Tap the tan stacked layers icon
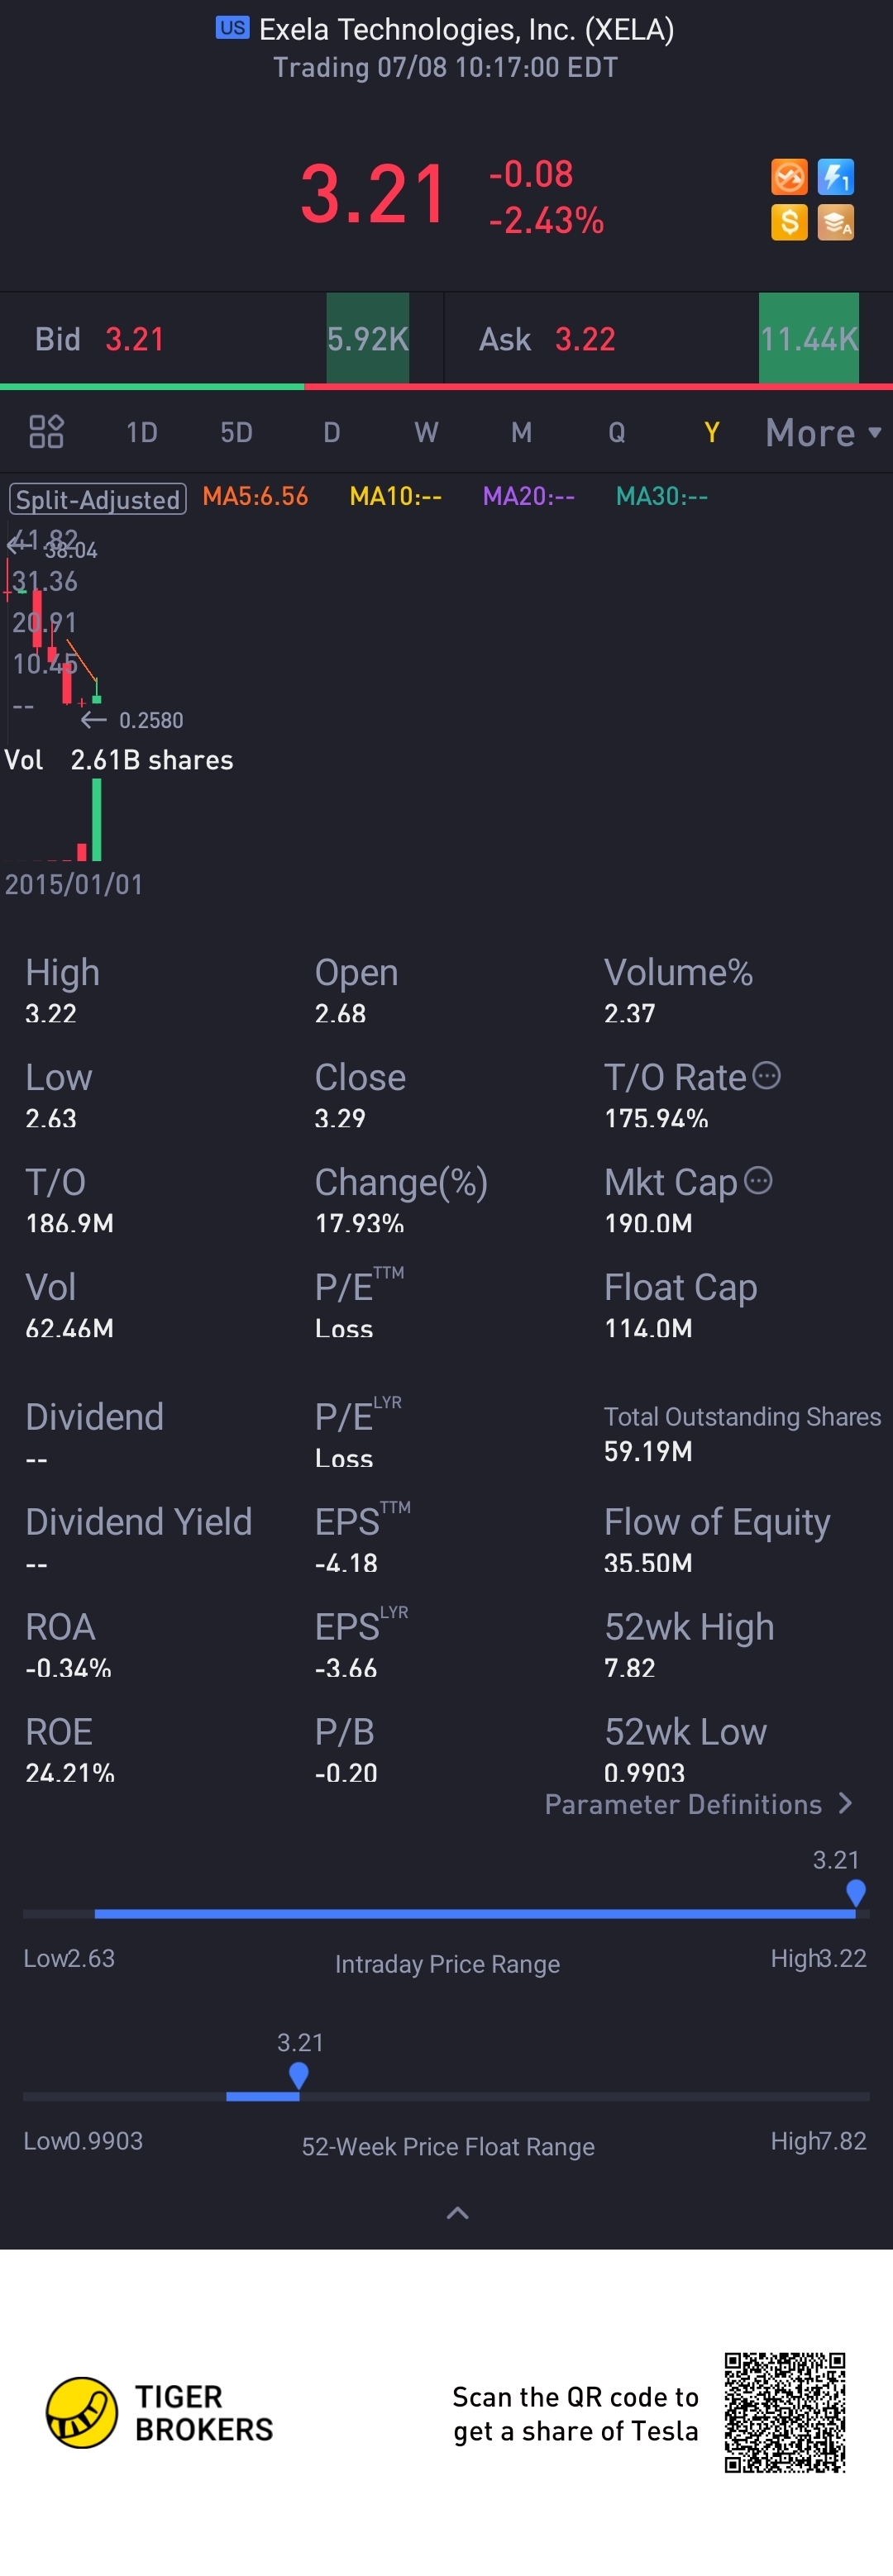This screenshot has width=893, height=2576. click(836, 222)
